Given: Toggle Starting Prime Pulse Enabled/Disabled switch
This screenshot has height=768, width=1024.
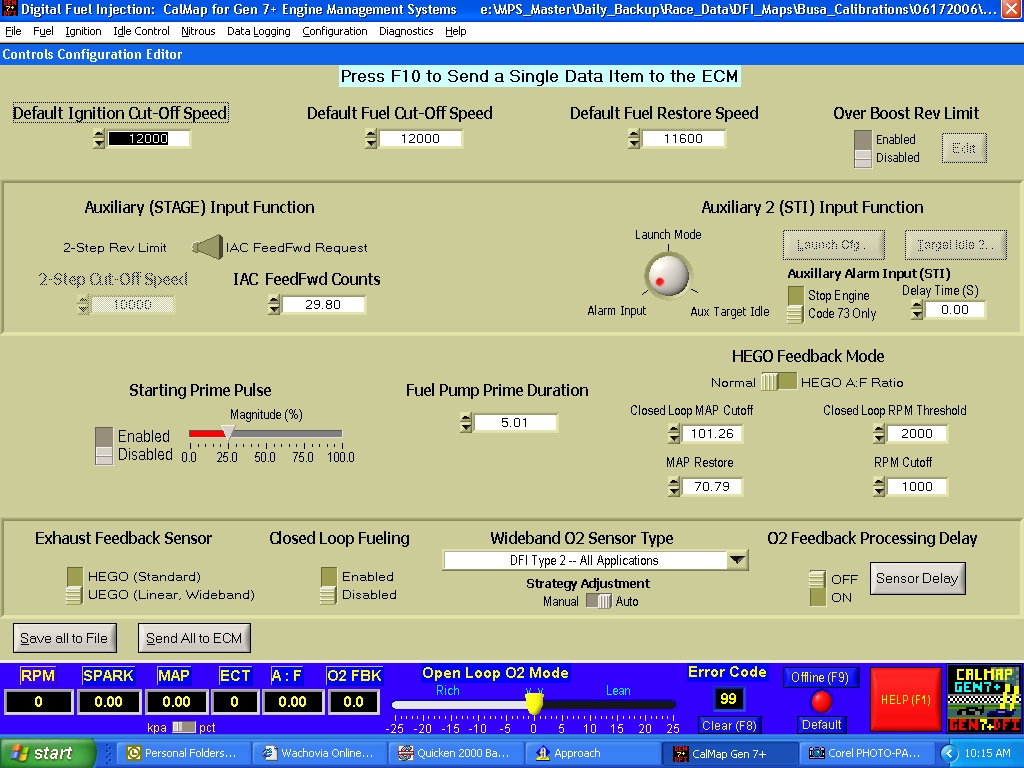Looking at the screenshot, I should click(x=104, y=446).
